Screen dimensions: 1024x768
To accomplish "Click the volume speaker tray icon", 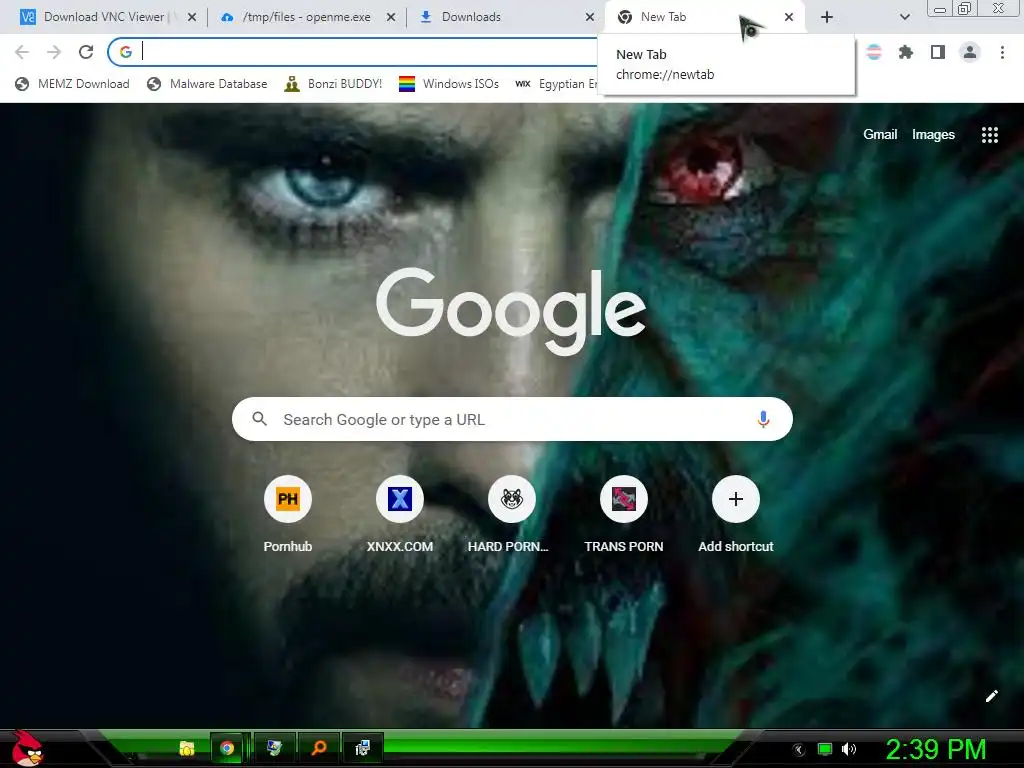I will (x=848, y=749).
